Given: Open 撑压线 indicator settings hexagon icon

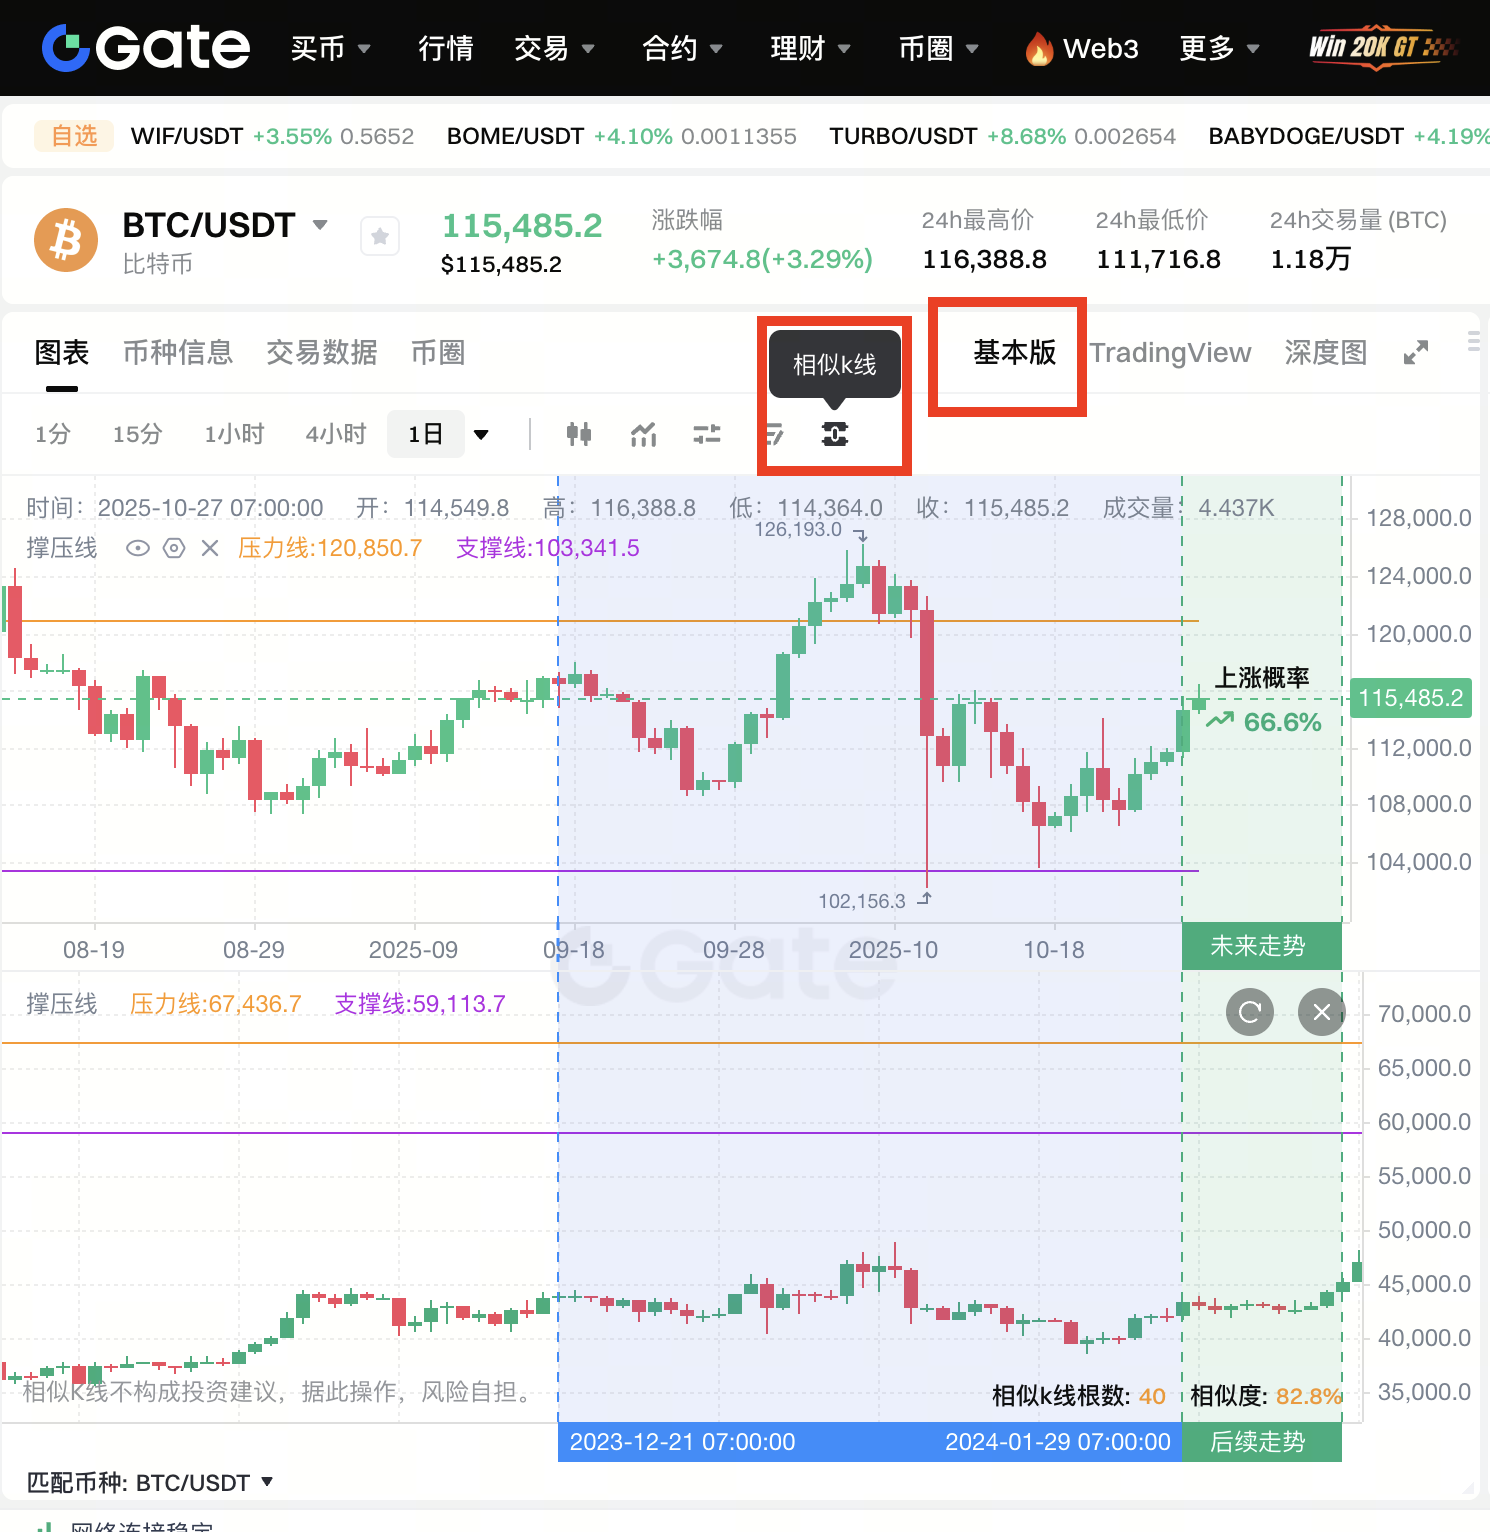Looking at the screenshot, I should pos(174,548).
